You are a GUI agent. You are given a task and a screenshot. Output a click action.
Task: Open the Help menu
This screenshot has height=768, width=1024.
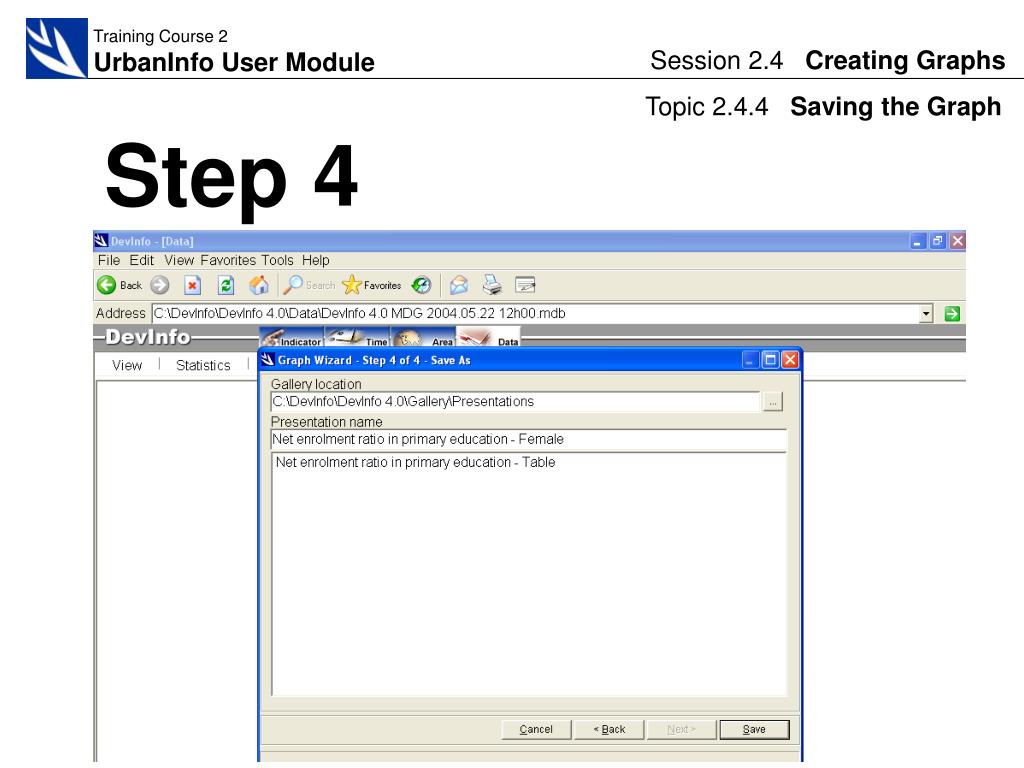click(315, 260)
